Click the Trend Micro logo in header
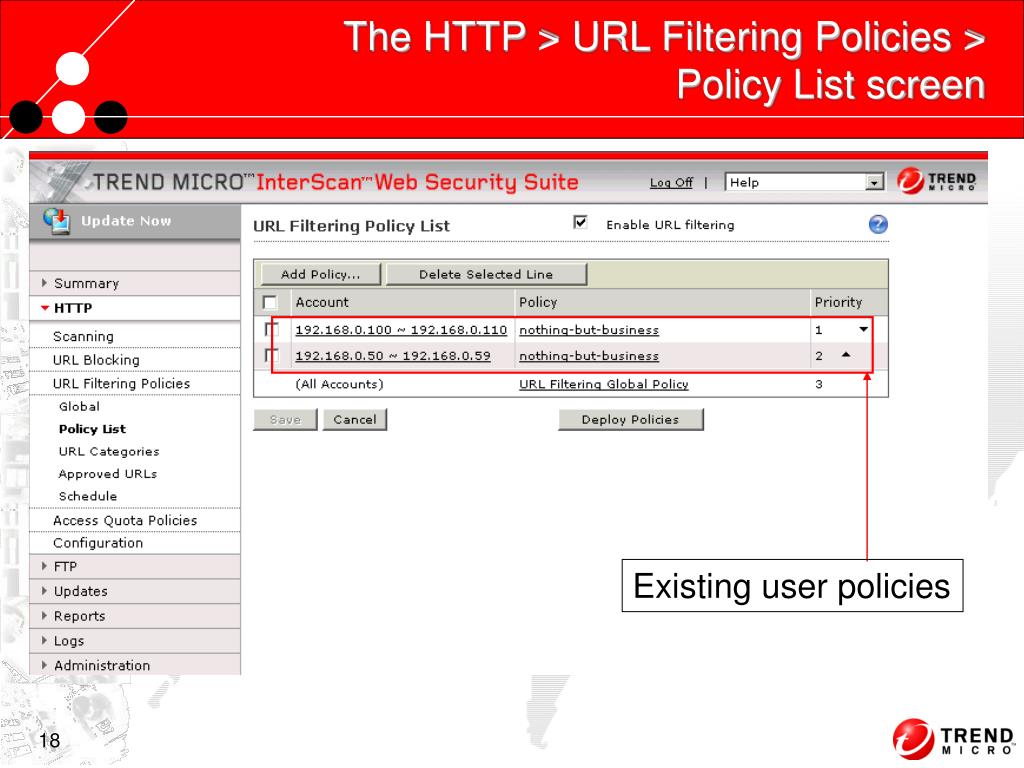1024x768 pixels. (936, 181)
